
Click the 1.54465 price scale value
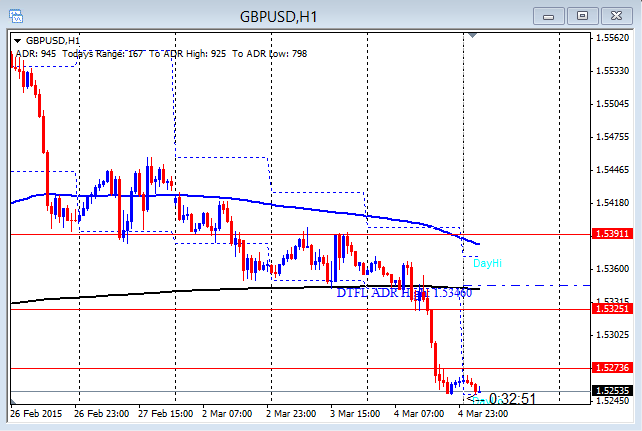click(613, 170)
